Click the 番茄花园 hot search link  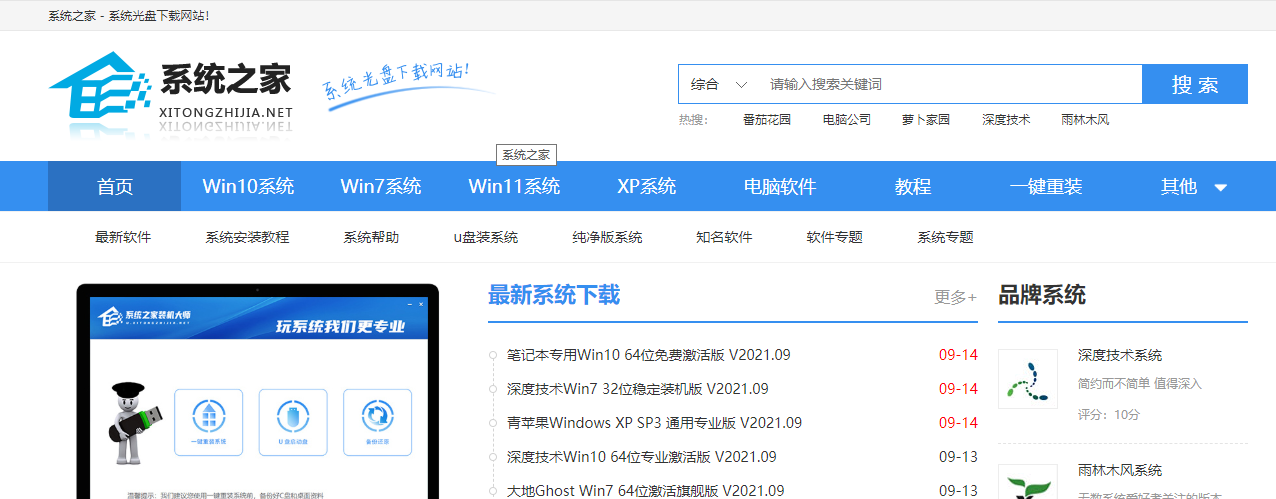(x=766, y=120)
